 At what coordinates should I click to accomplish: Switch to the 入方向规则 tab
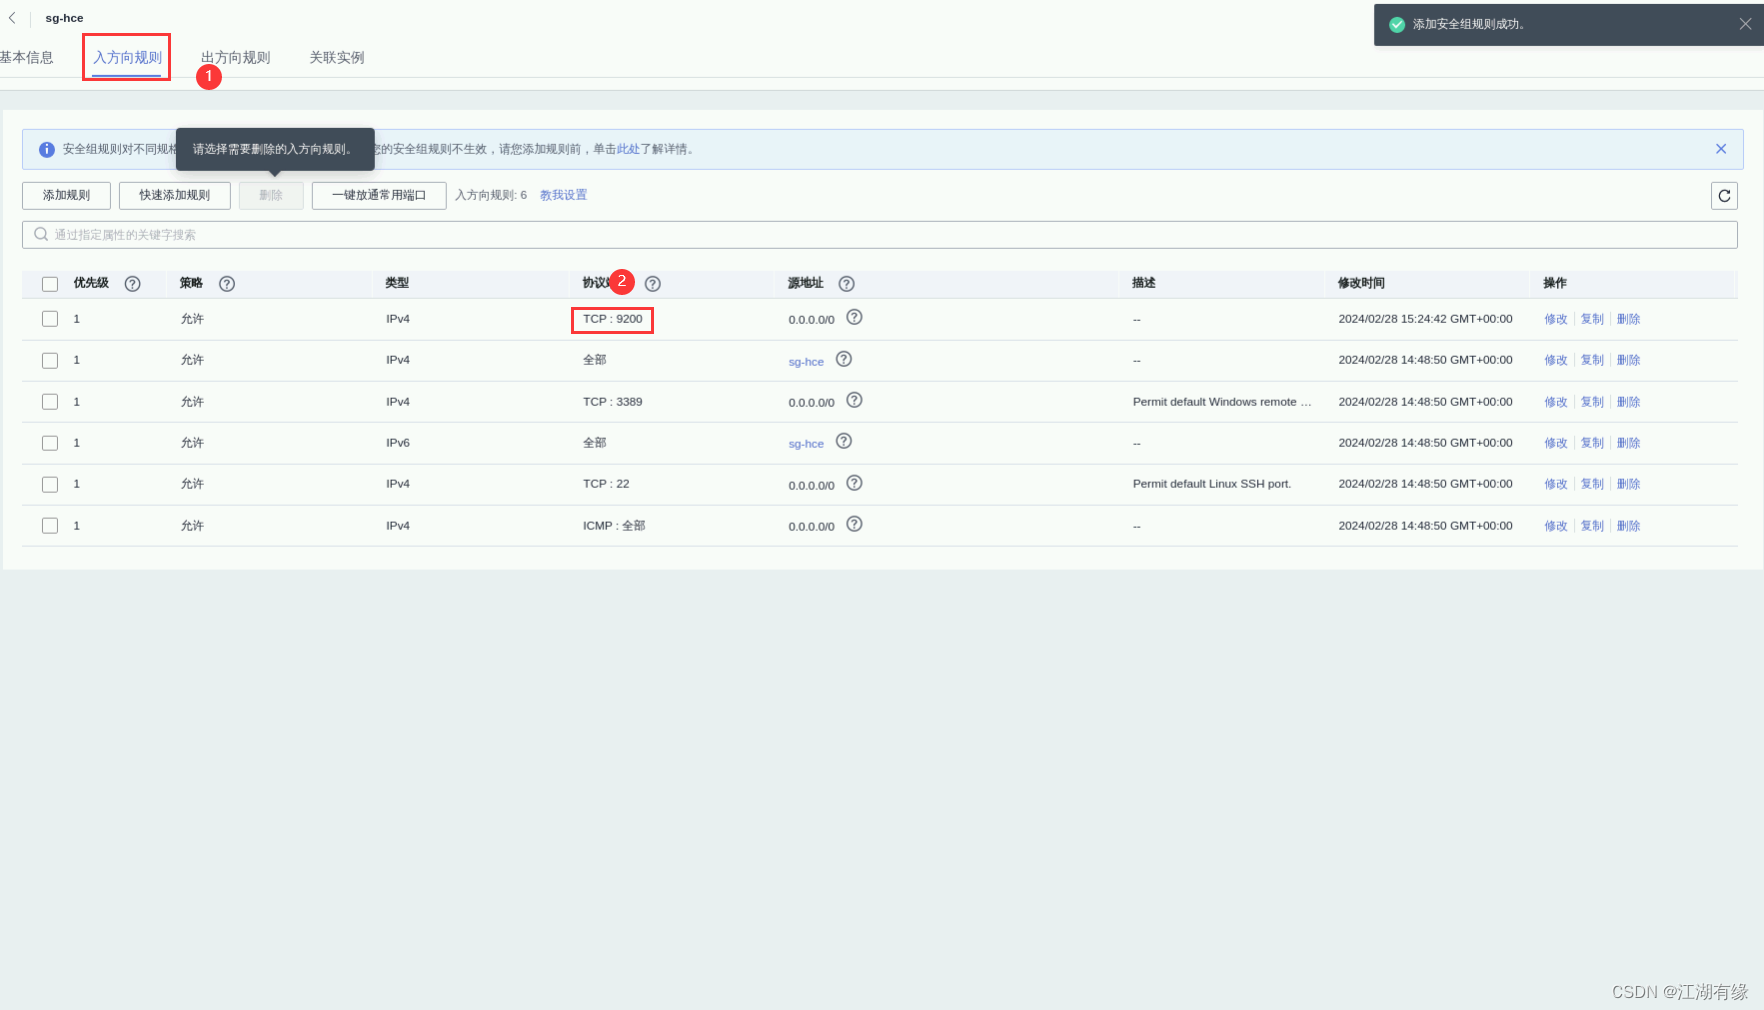pos(127,58)
